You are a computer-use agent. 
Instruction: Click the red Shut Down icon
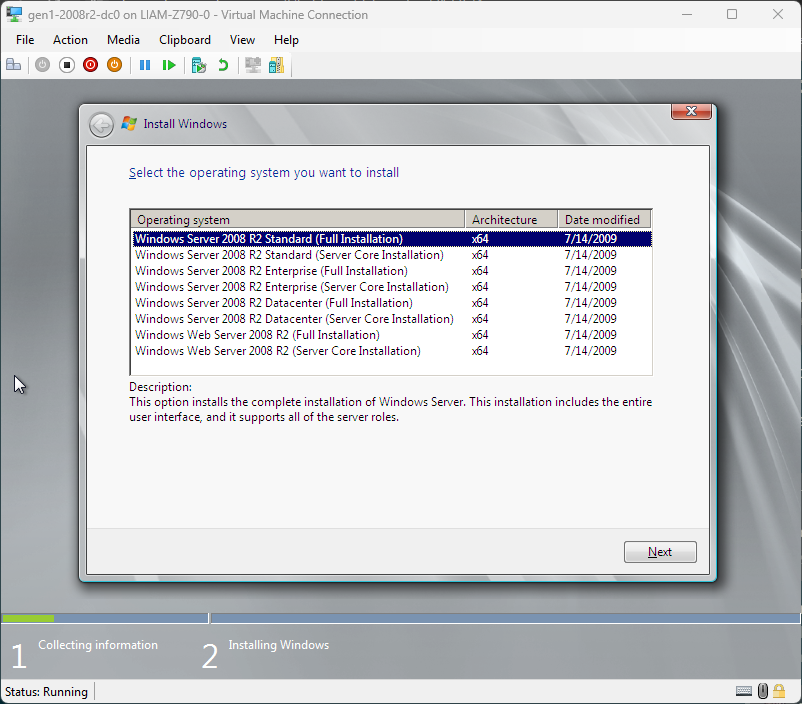click(91, 65)
